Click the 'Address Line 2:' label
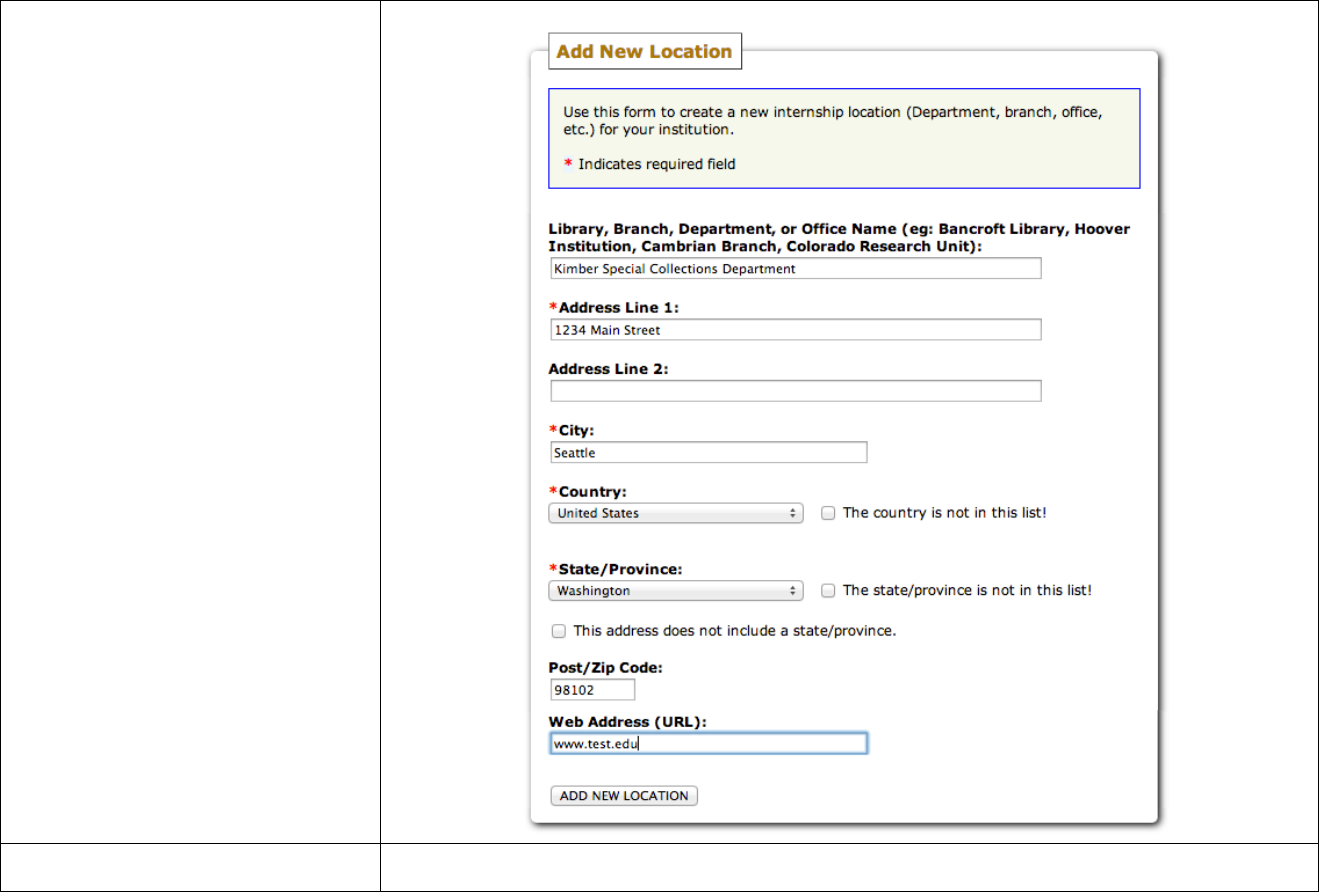The width and height of the screenshot is (1319, 892). 609,369
